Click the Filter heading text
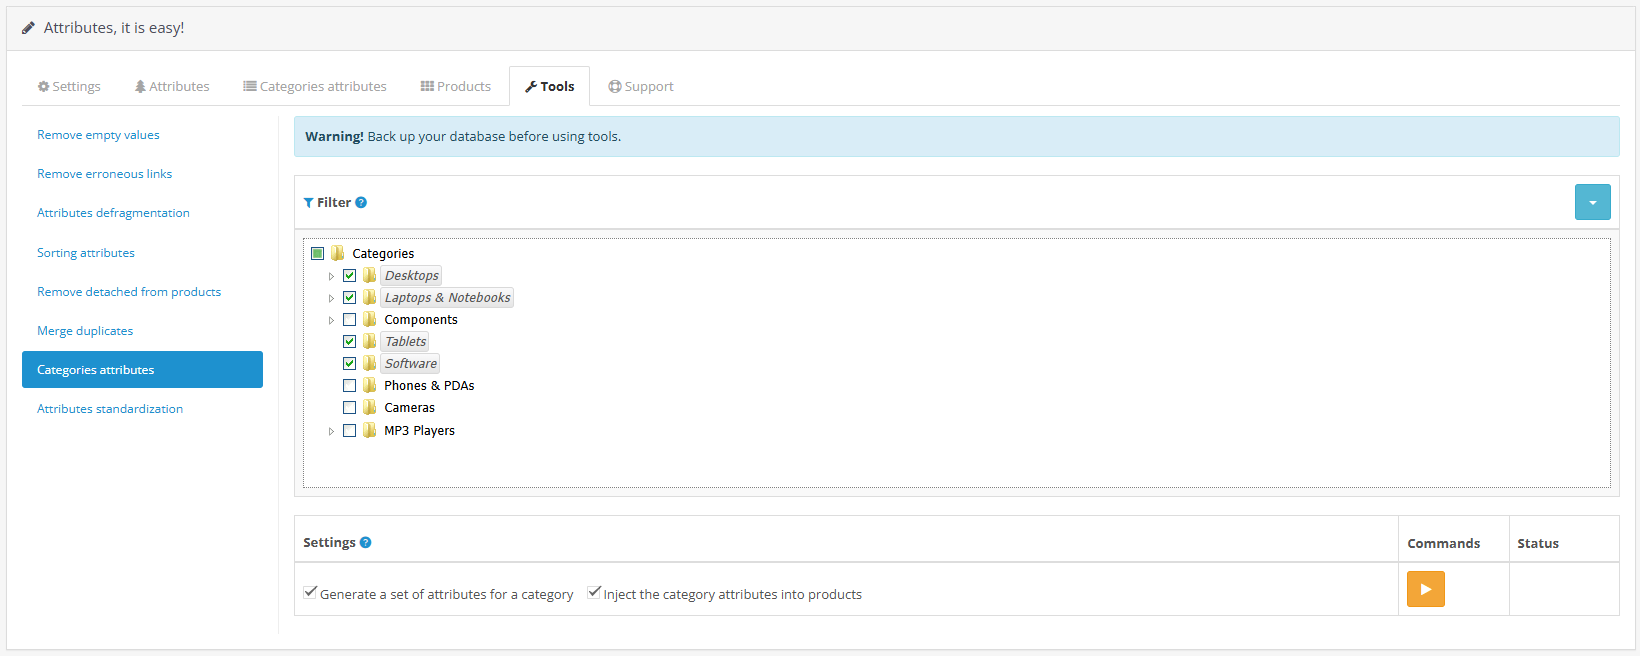Viewport: 1640px width, 656px height. click(334, 202)
